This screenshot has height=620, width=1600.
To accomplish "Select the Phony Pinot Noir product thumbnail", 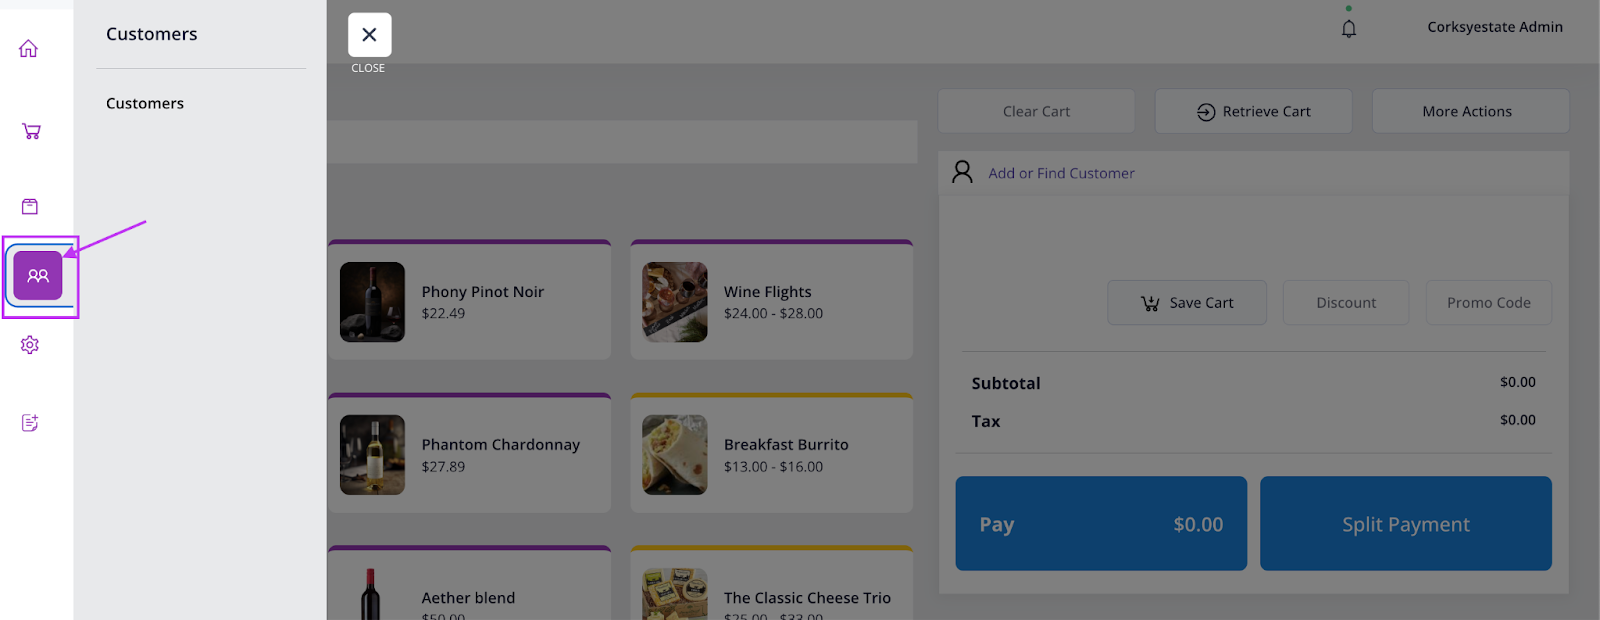I will click(372, 302).
